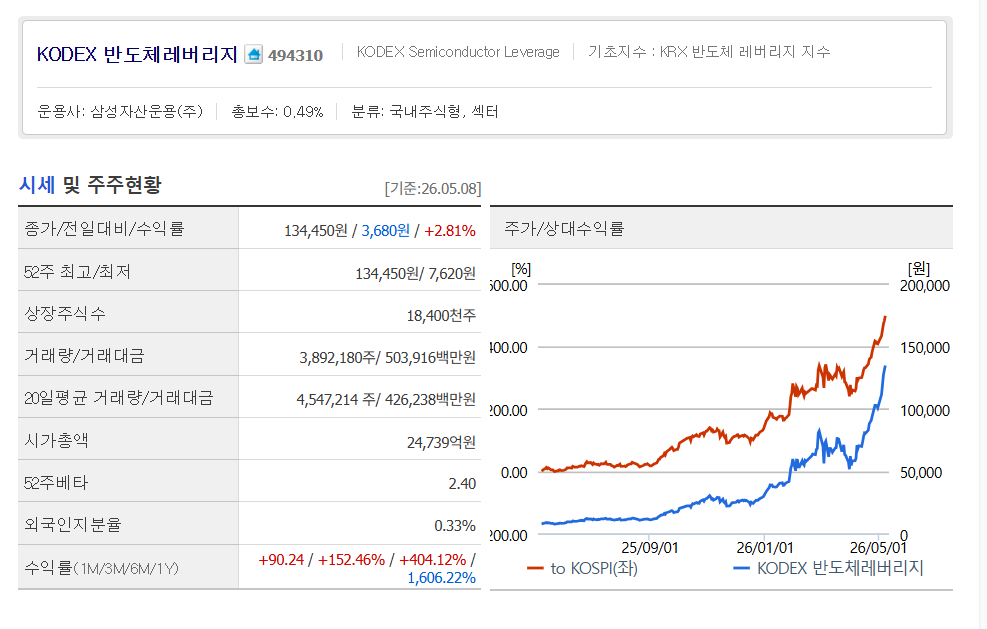Click the 수익률(1M/3M/6M/1Y) row label

point(101,569)
